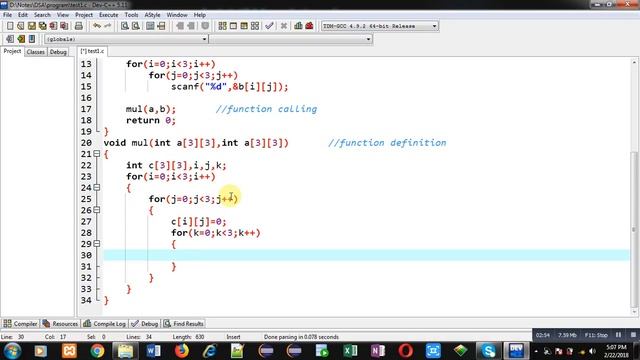640x360 pixels.
Task: Open the Edit menu
Action: pos(23,15)
